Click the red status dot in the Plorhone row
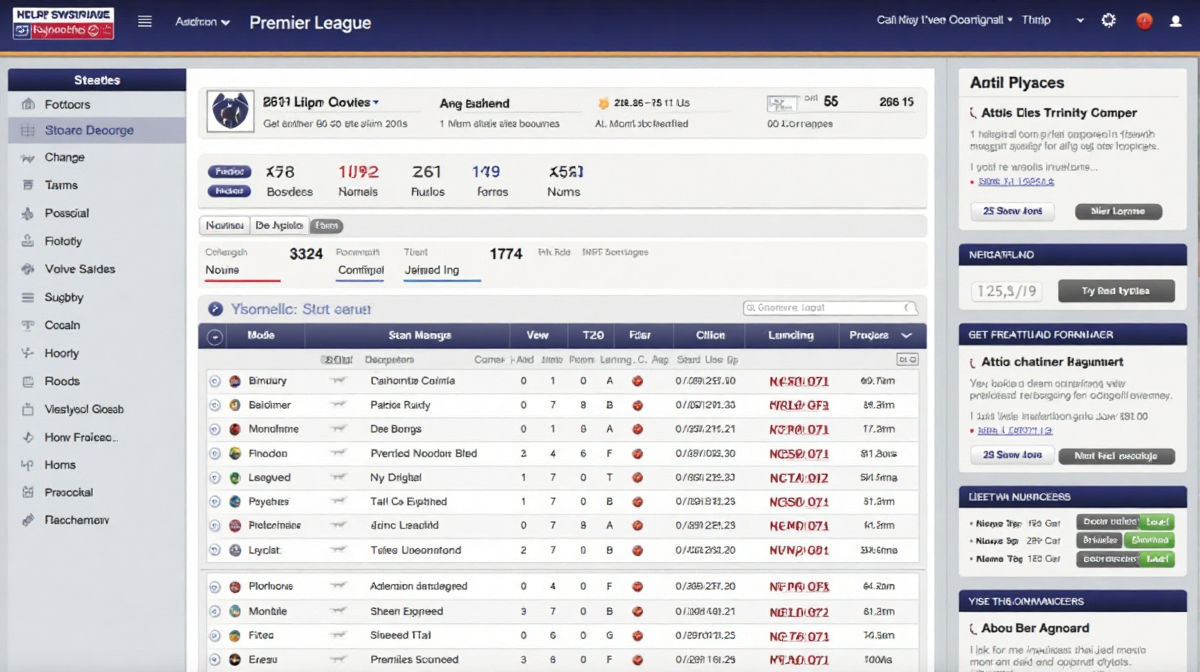The height and width of the screenshot is (672, 1200). 637,587
